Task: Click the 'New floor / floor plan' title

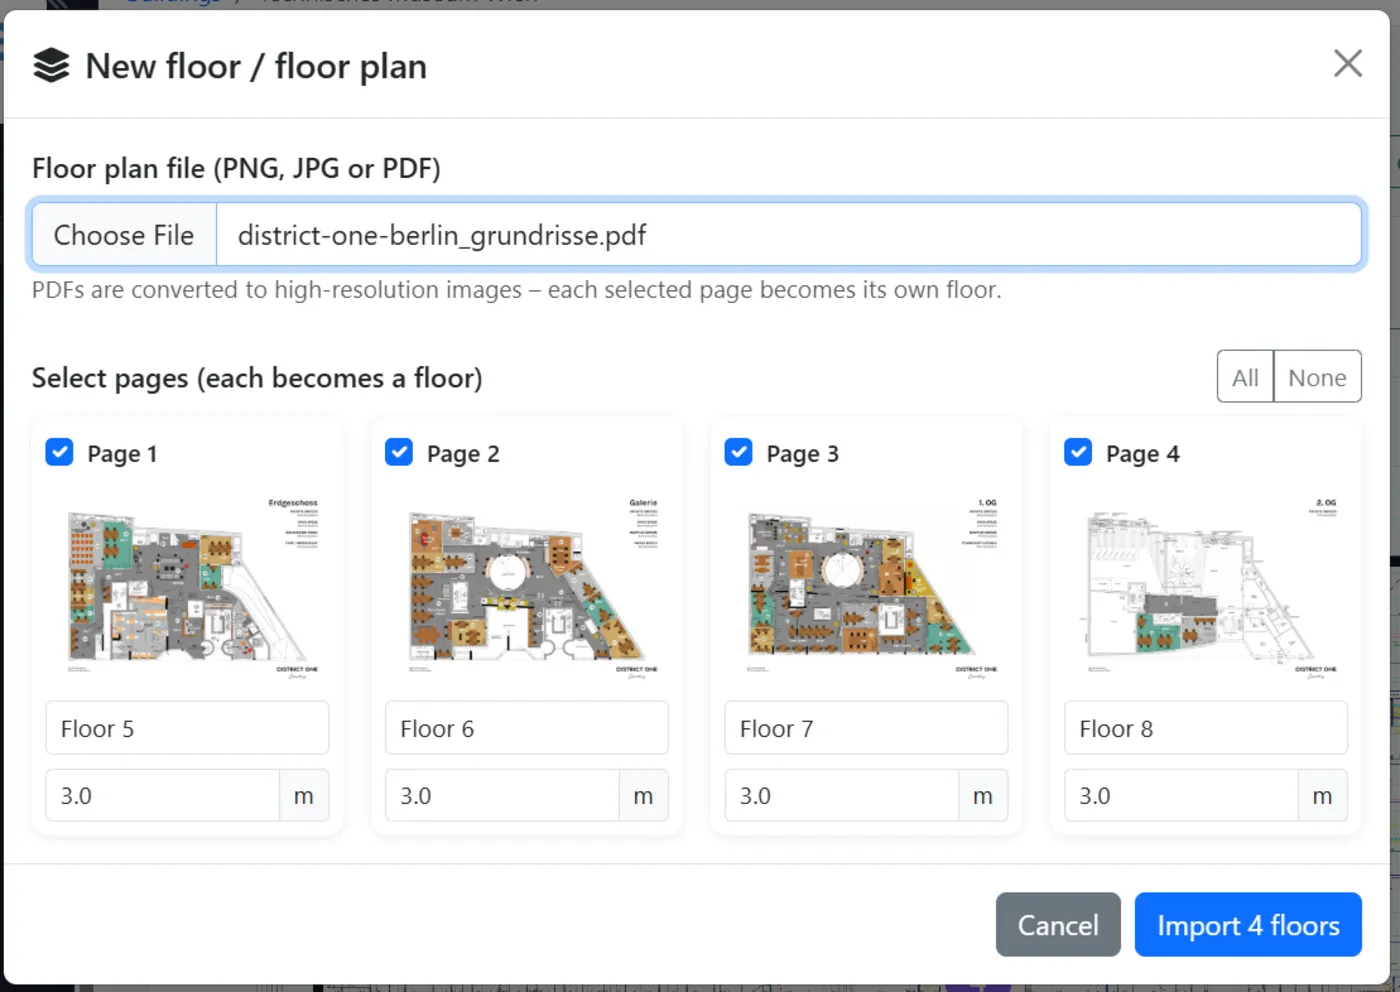Action: (x=256, y=66)
